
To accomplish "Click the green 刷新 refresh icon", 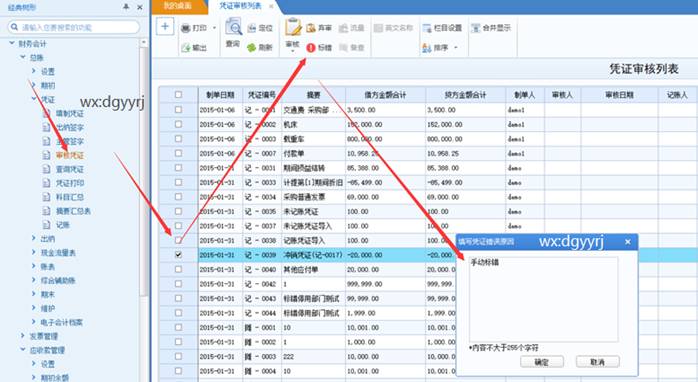I will [x=252, y=47].
